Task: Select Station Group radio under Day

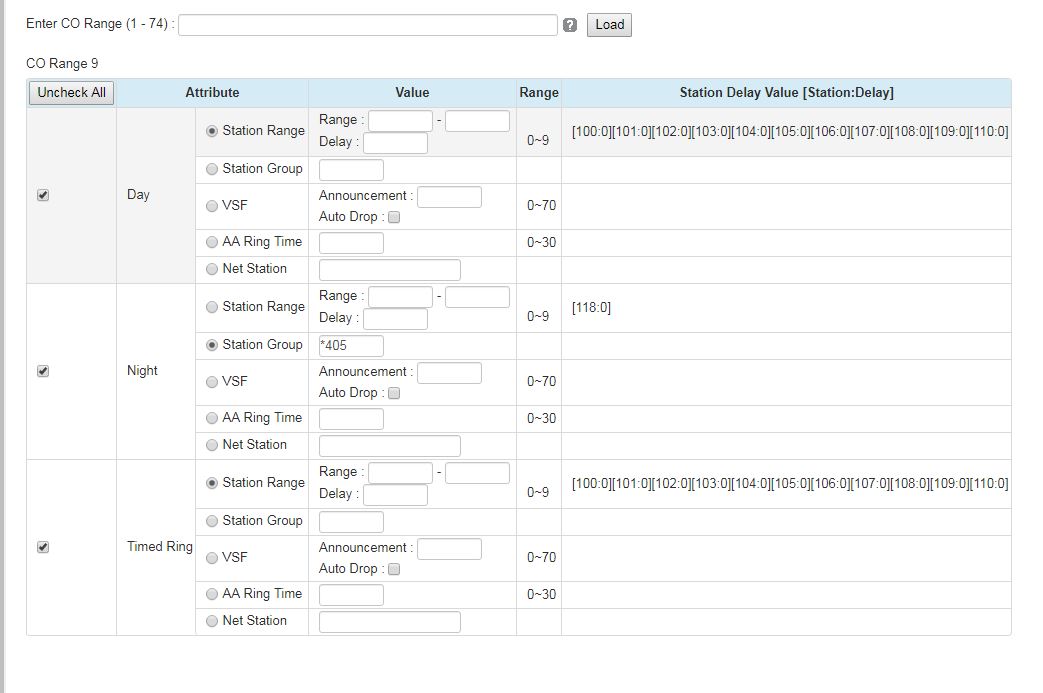Action: (211, 169)
